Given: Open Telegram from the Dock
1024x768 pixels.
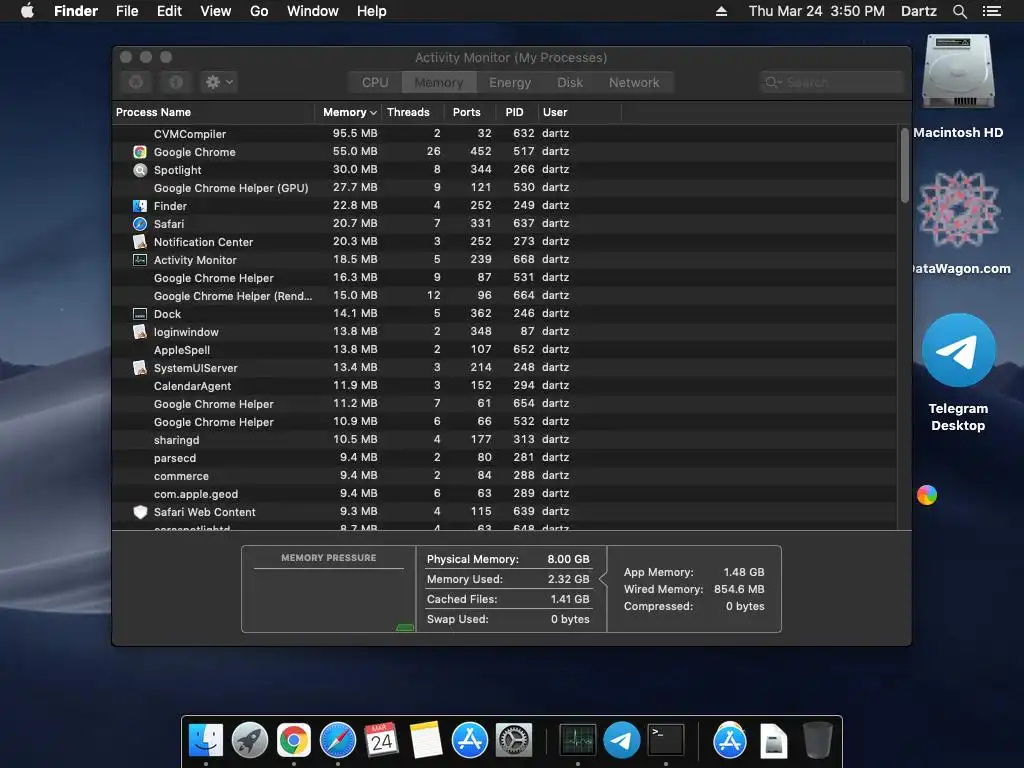Looking at the screenshot, I should tap(621, 741).
